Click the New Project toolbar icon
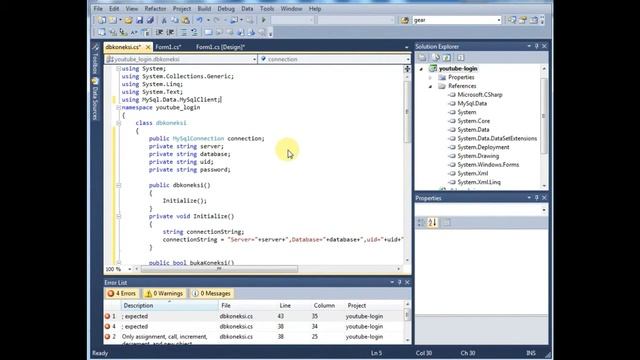This screenshot has height=360, width=640. click(101, 20)
